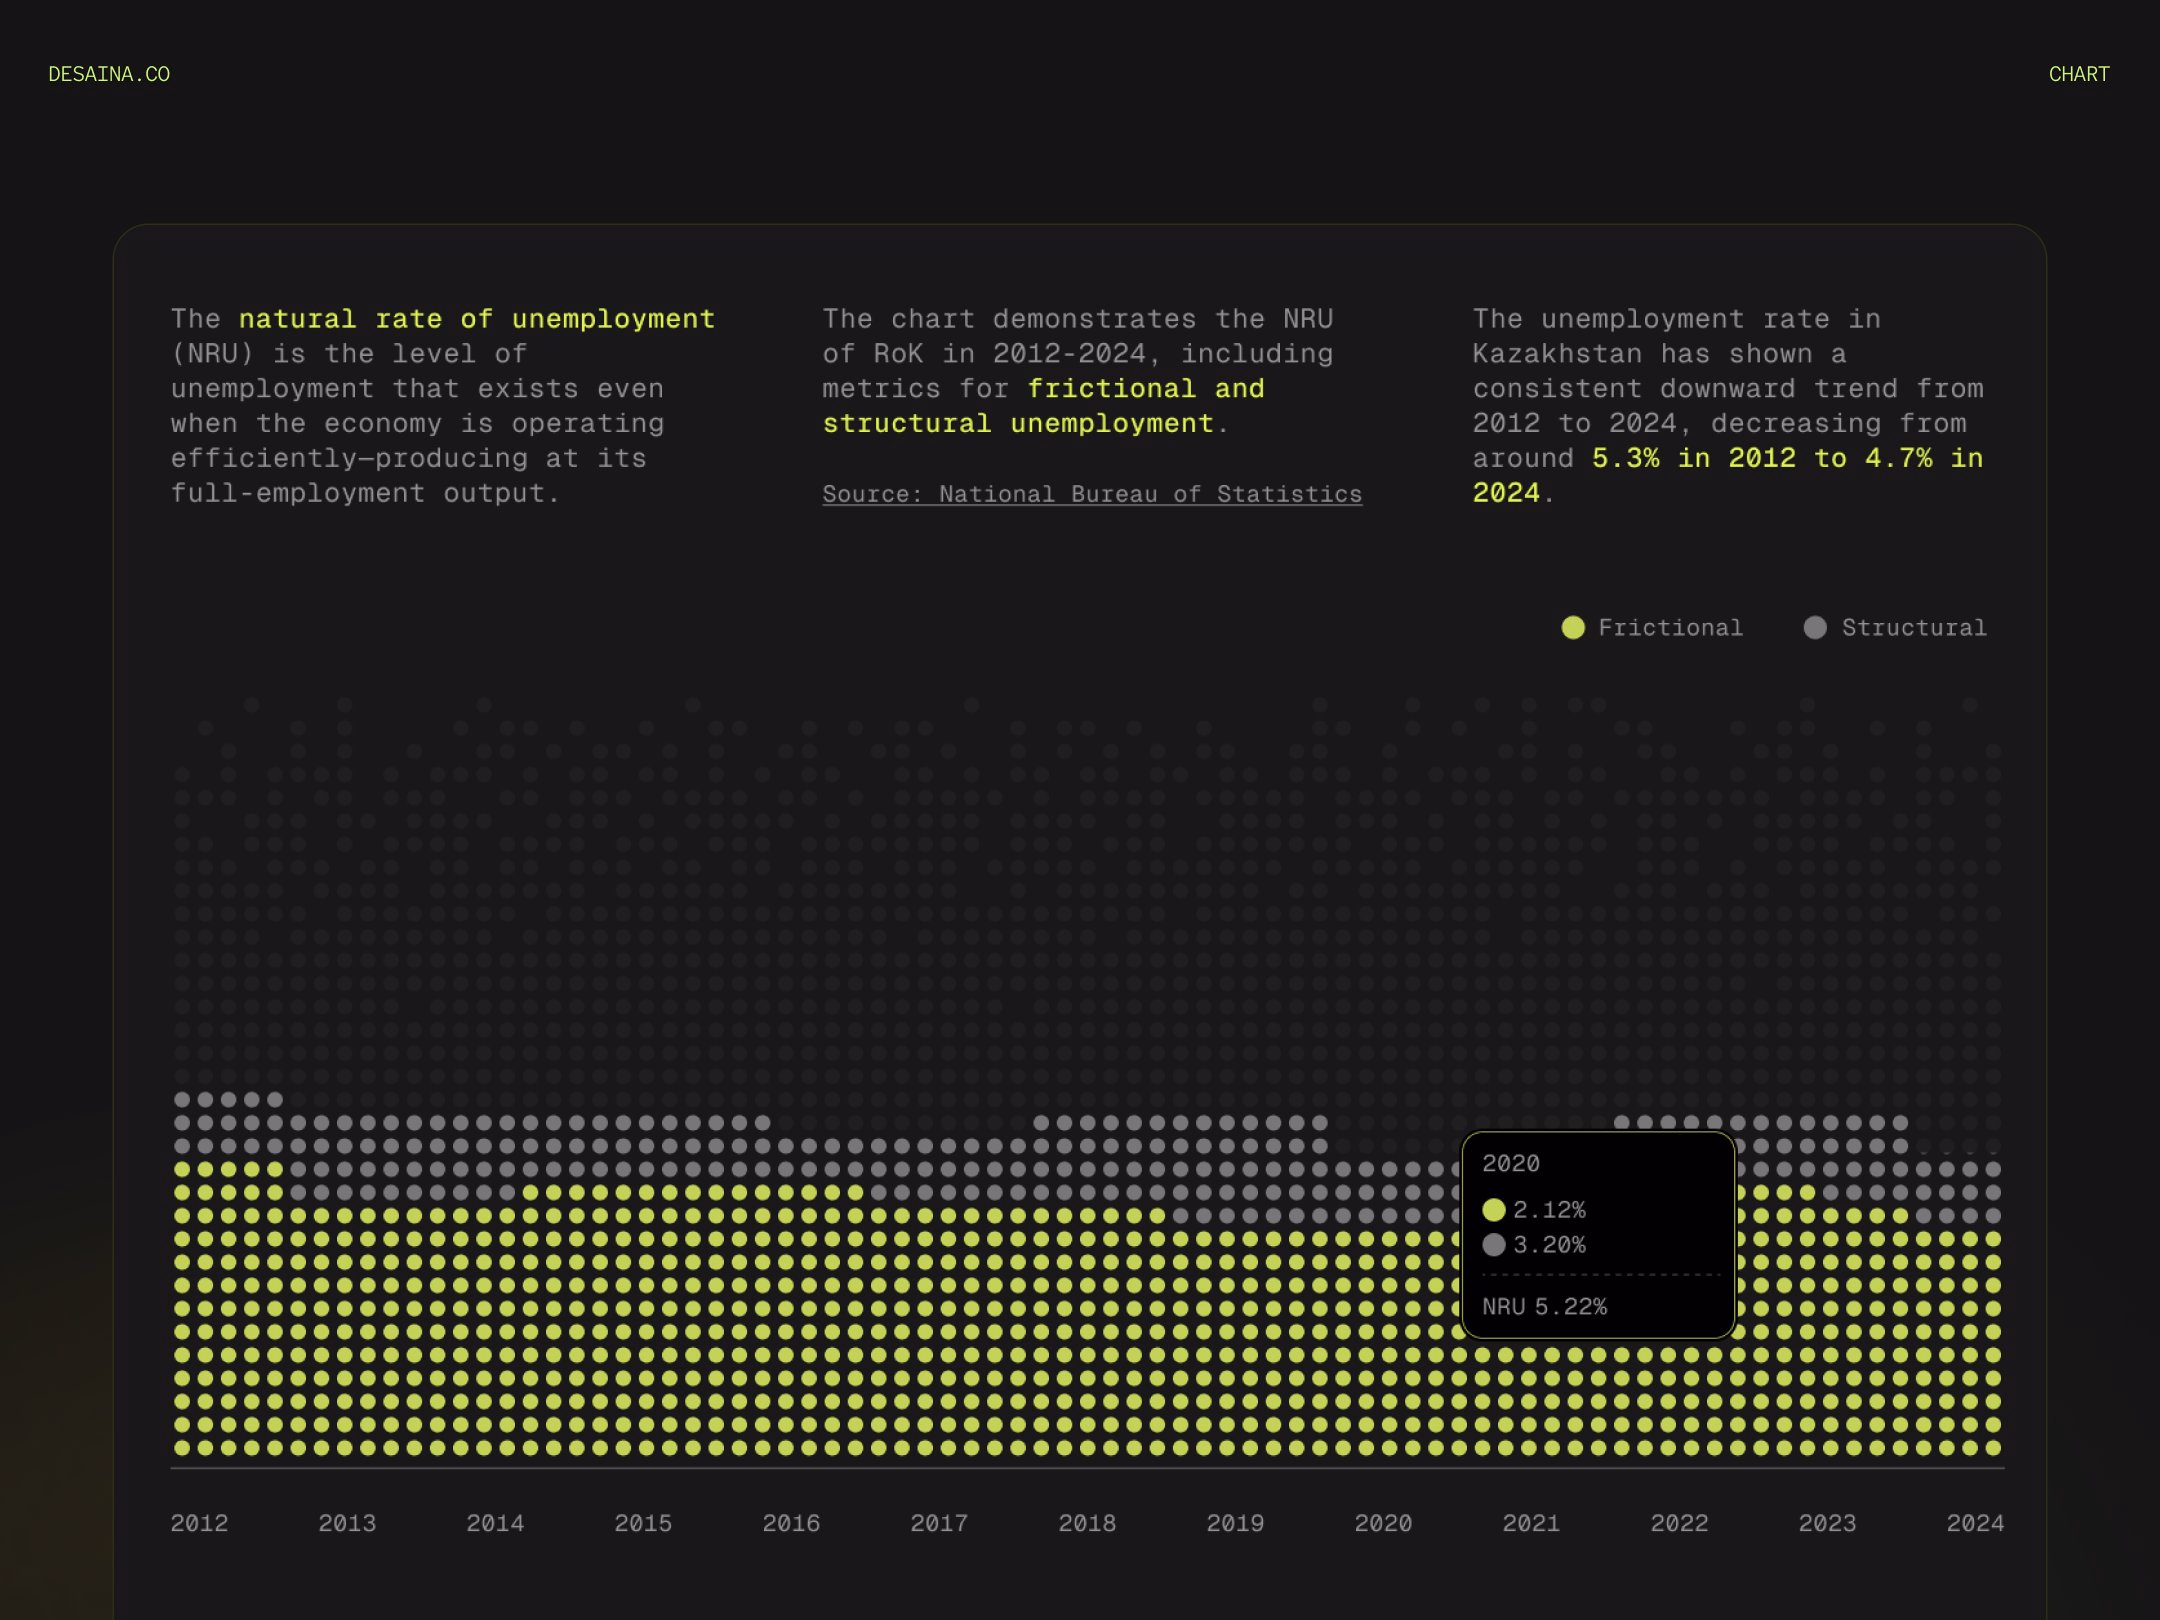The height and width of the screenshot is (1620, 2160).
Task: Click the 'frictional and structural unemployment' highlighted text
Action: click(1044, 406)
